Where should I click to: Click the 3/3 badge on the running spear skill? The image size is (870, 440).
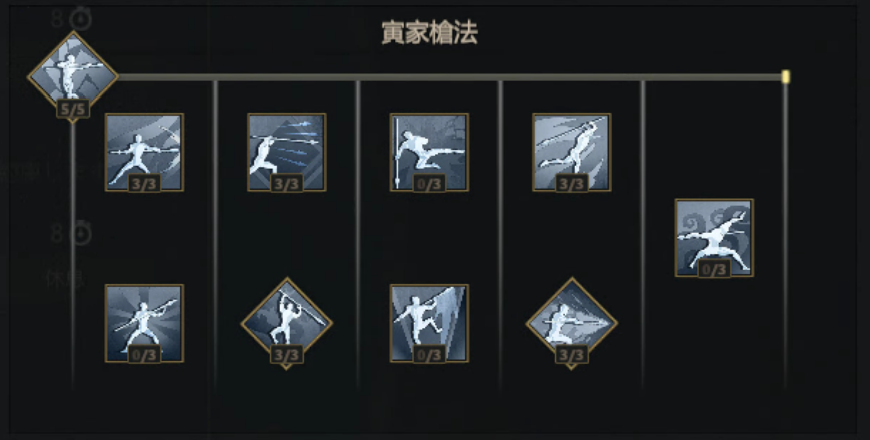click(x=572, y=184)
